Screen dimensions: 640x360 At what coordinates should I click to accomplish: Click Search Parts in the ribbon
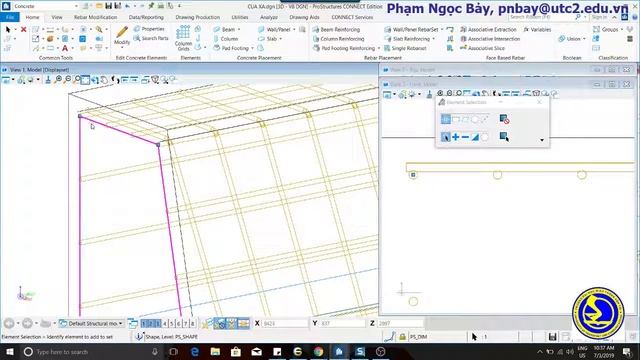[151, 38]
